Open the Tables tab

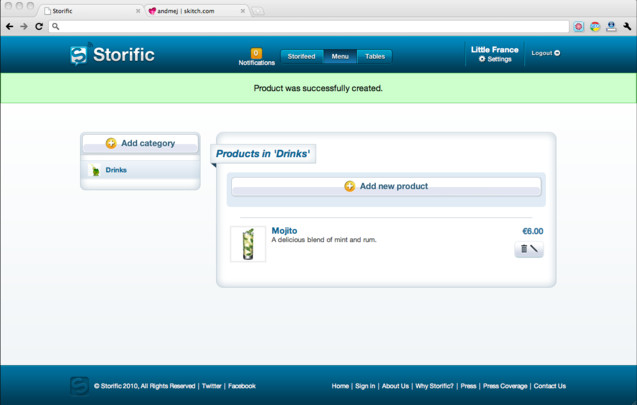[x=374, y=57]
